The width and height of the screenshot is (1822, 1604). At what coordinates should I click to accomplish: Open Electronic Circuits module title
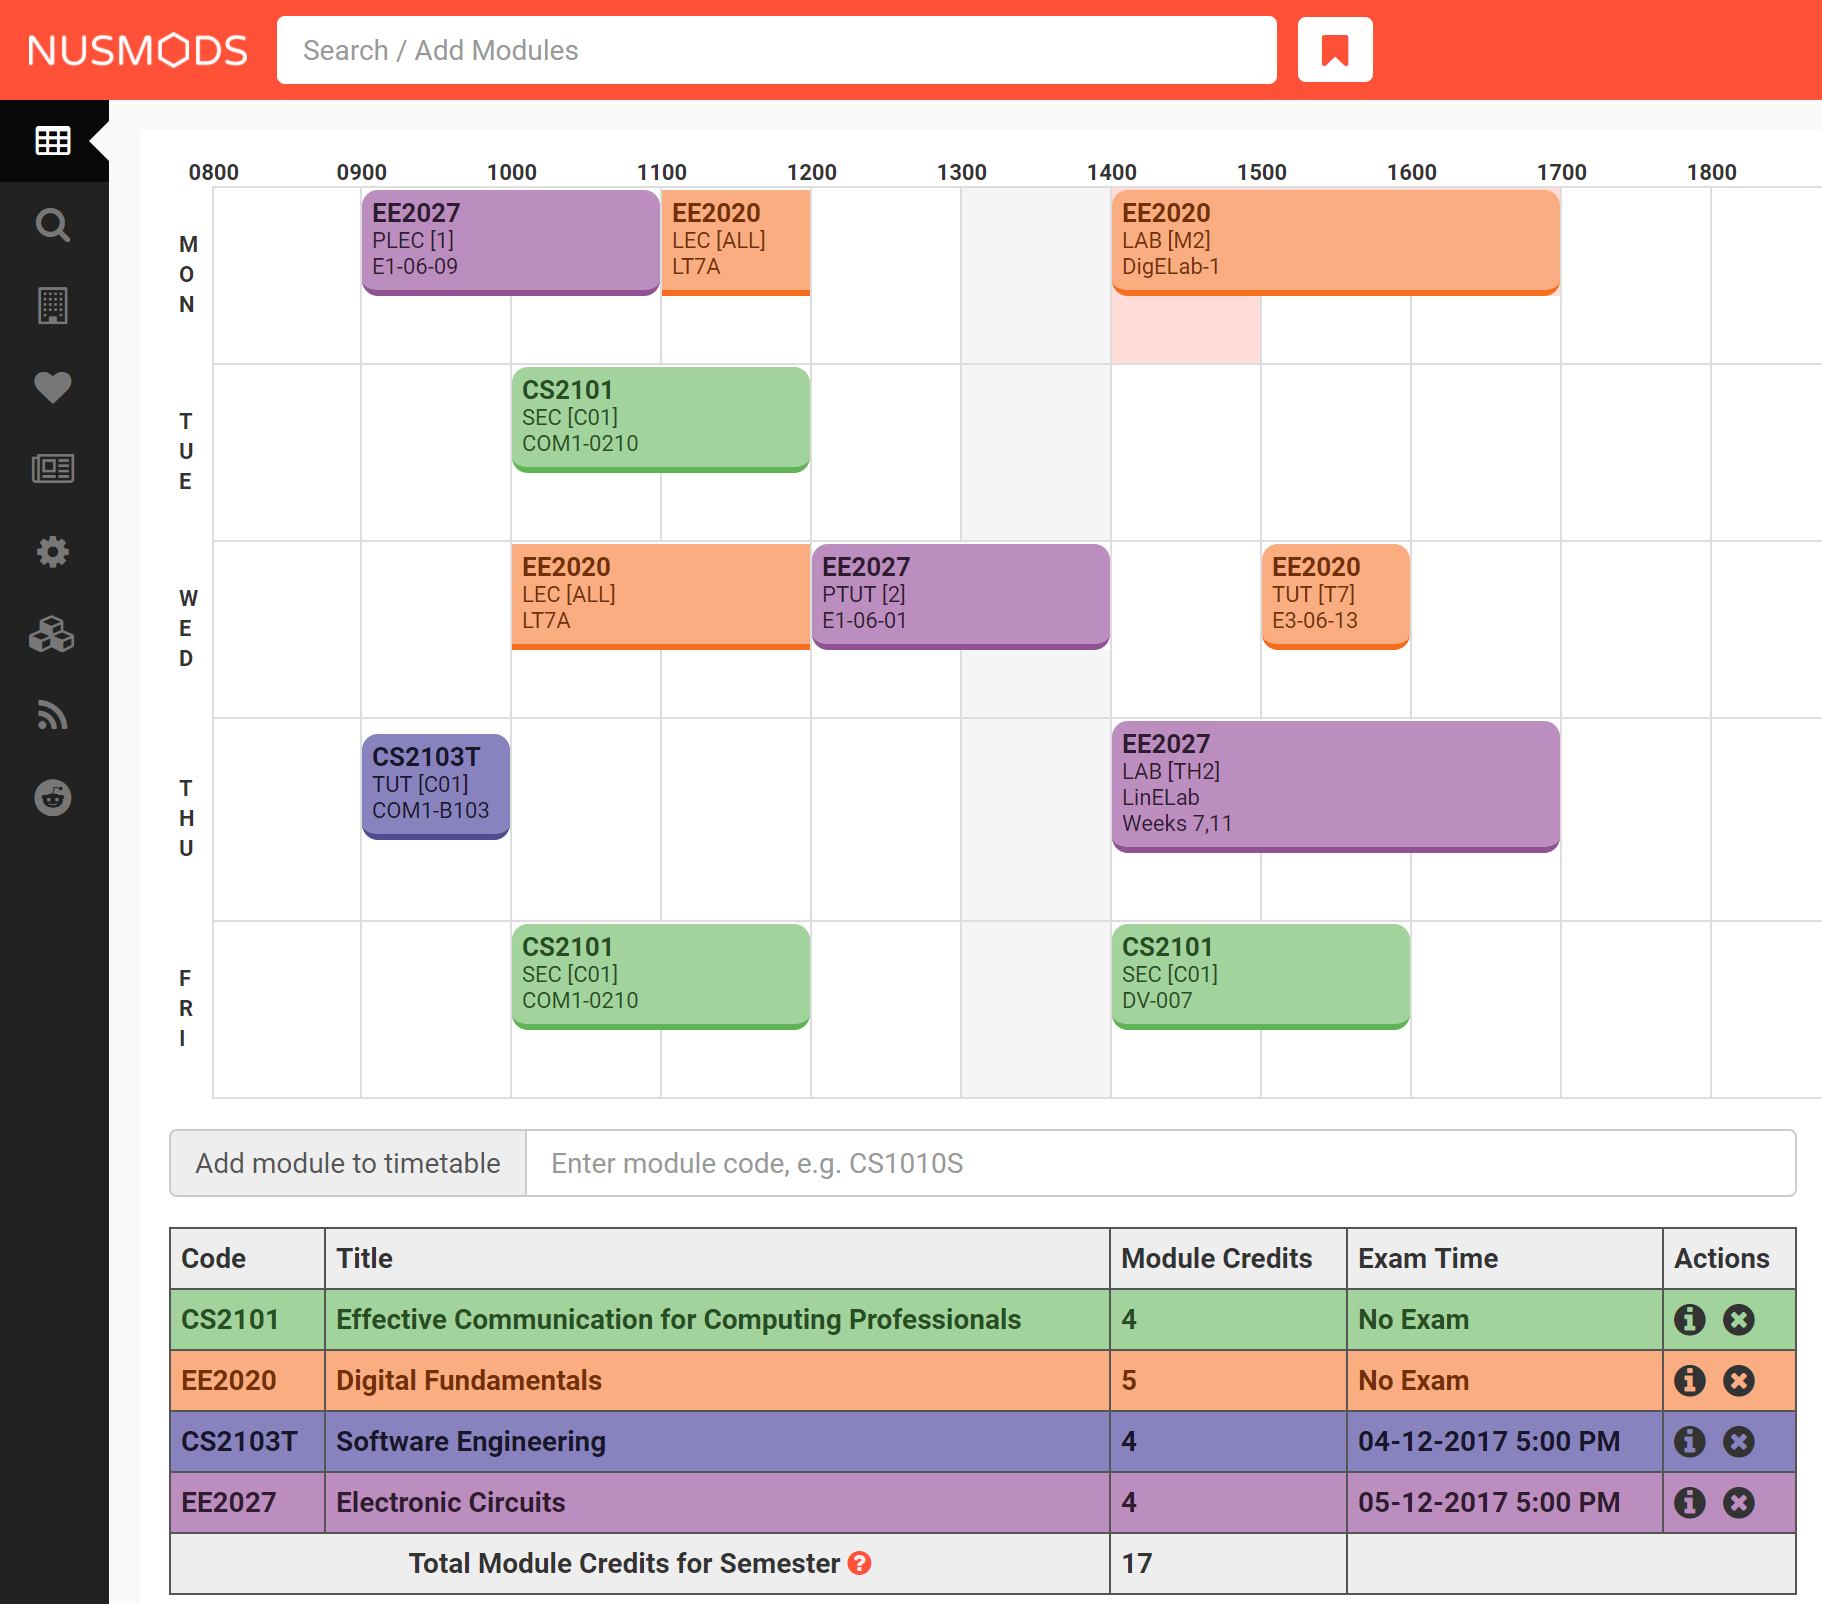(451, 1503)
